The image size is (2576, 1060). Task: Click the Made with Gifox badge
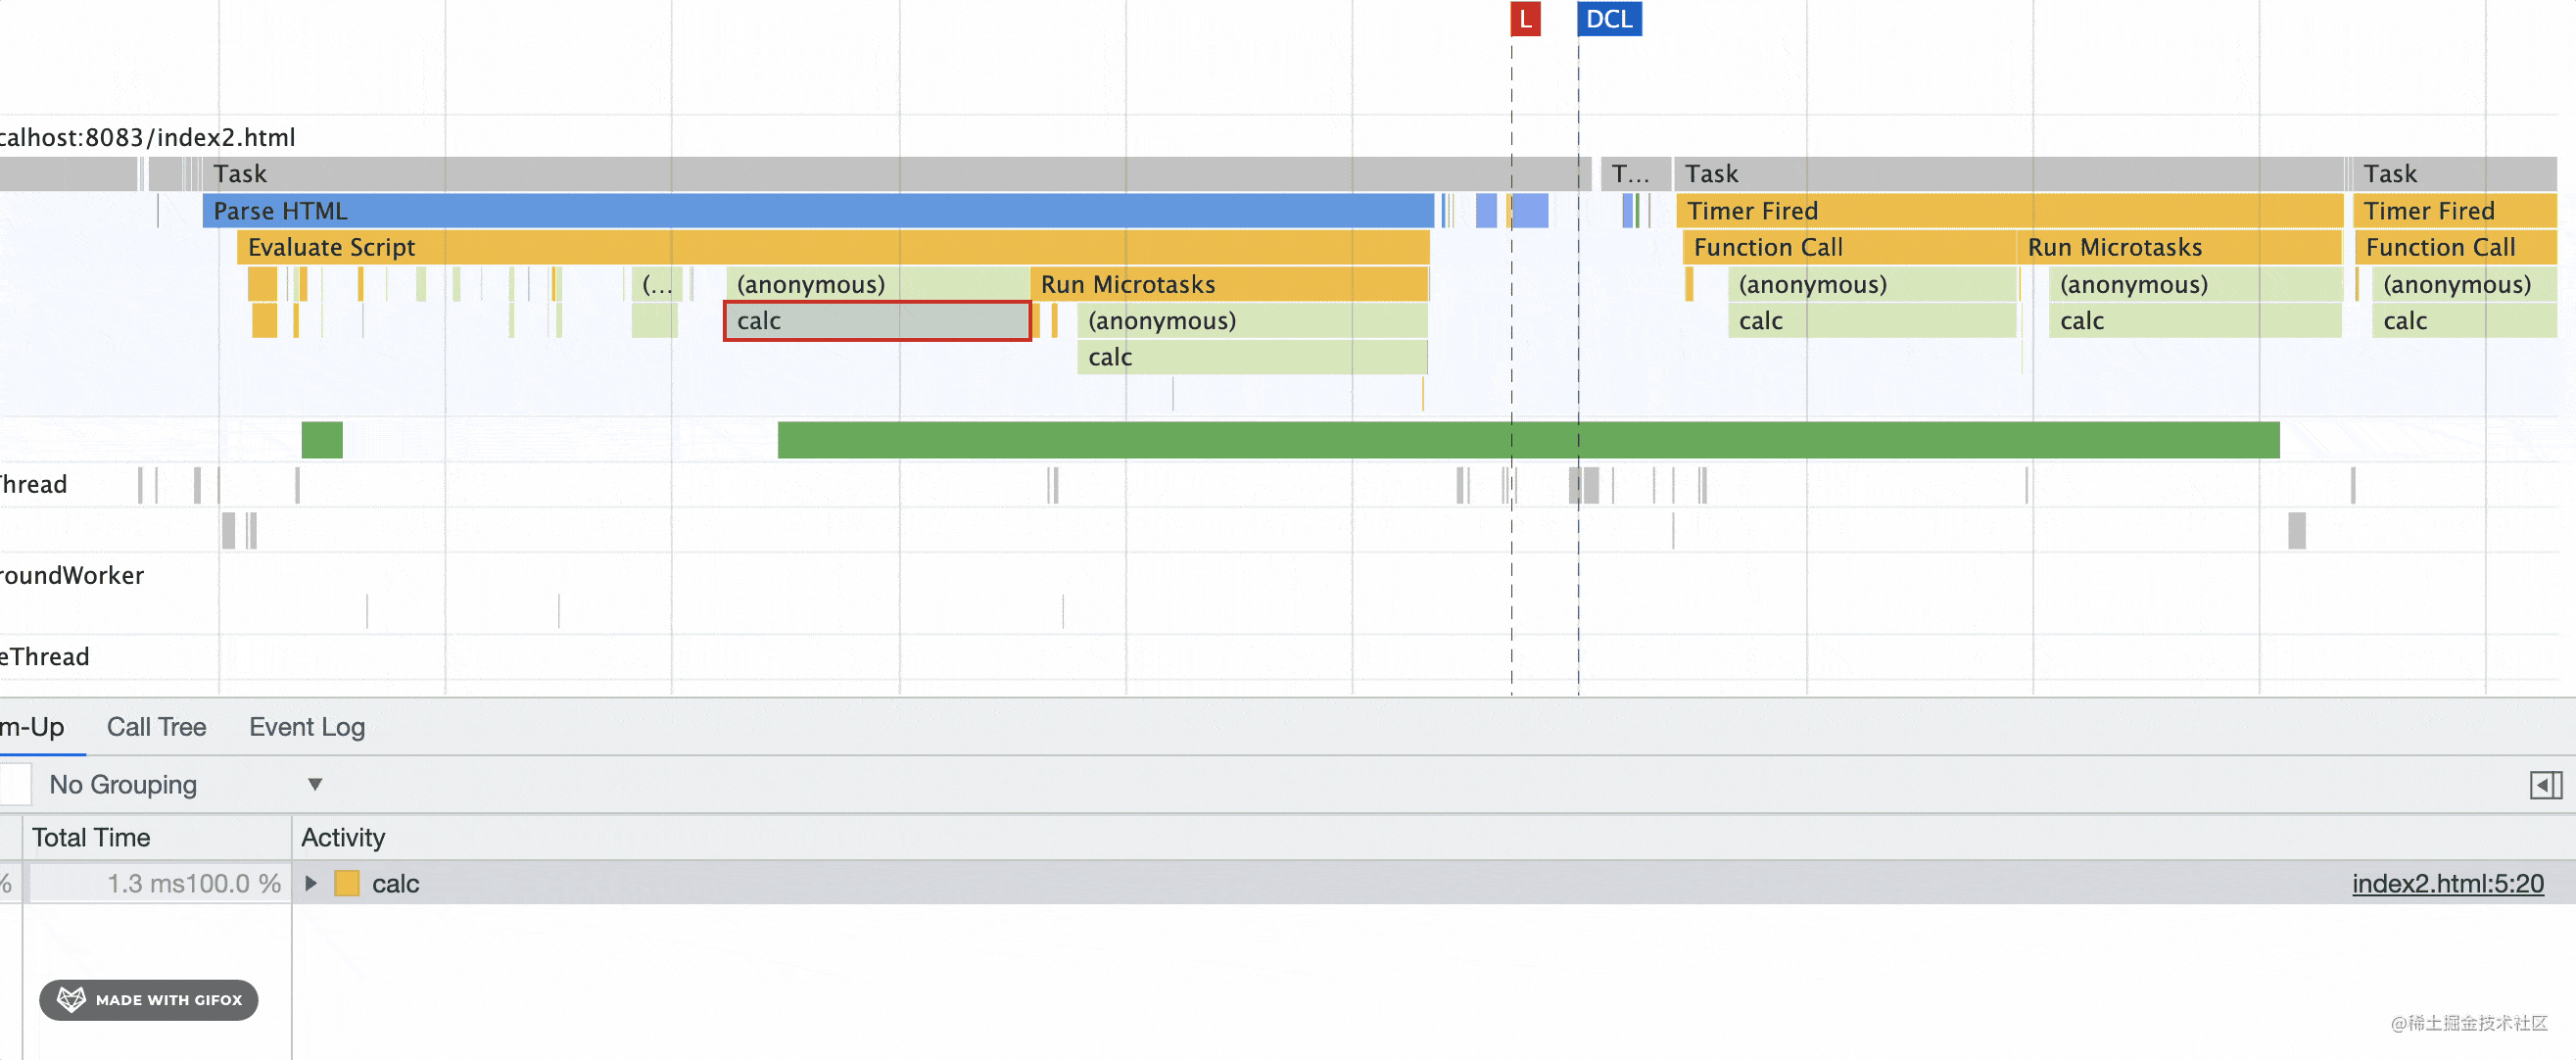coord(149,999)
